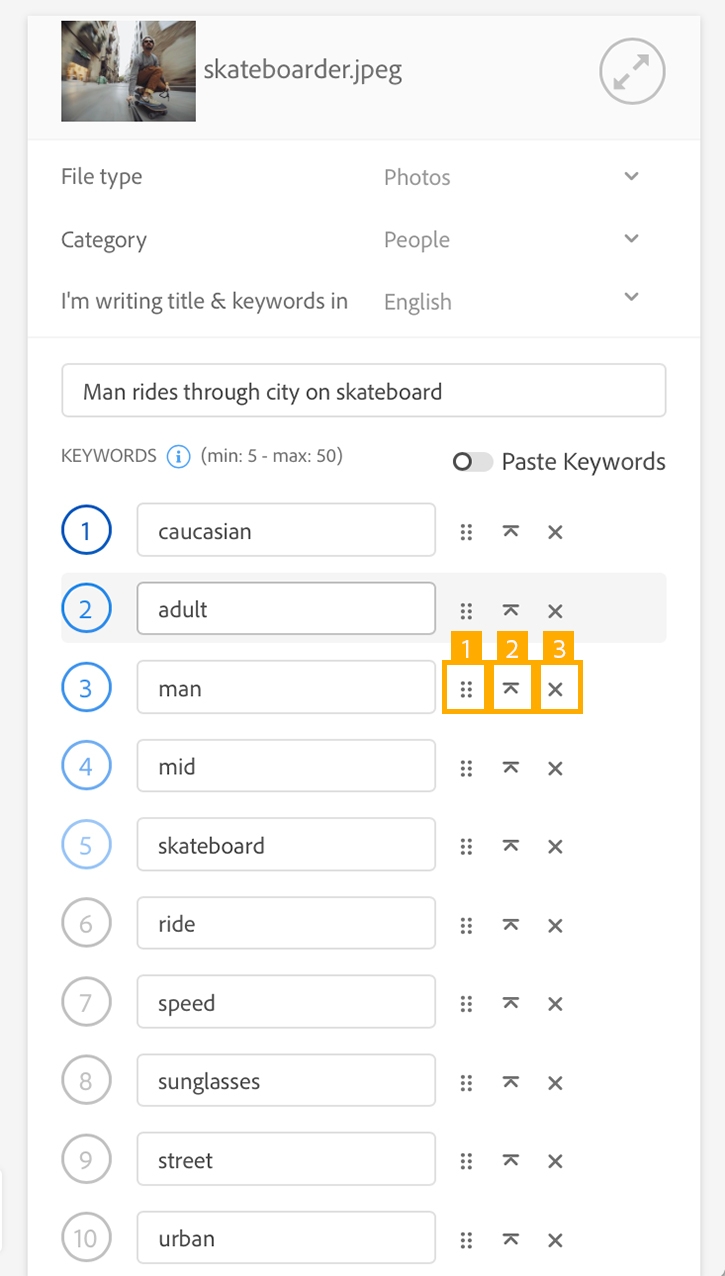
Task: Delete the 'skateboard' keyword
Action: click(x=556, y=846)
